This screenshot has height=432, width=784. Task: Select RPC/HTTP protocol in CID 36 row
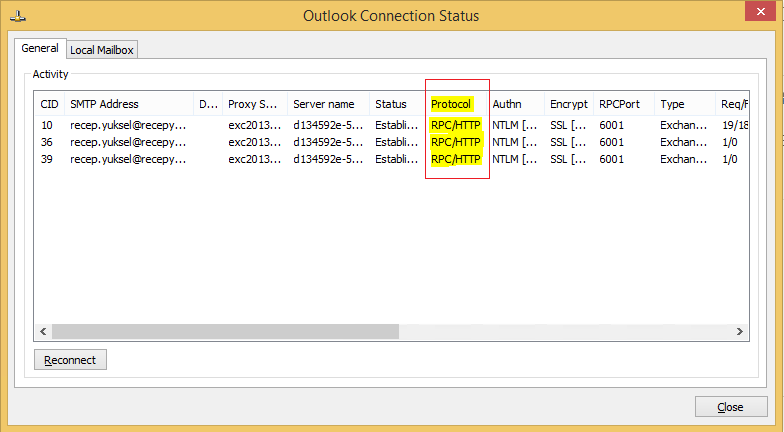[x=456, y=142]
